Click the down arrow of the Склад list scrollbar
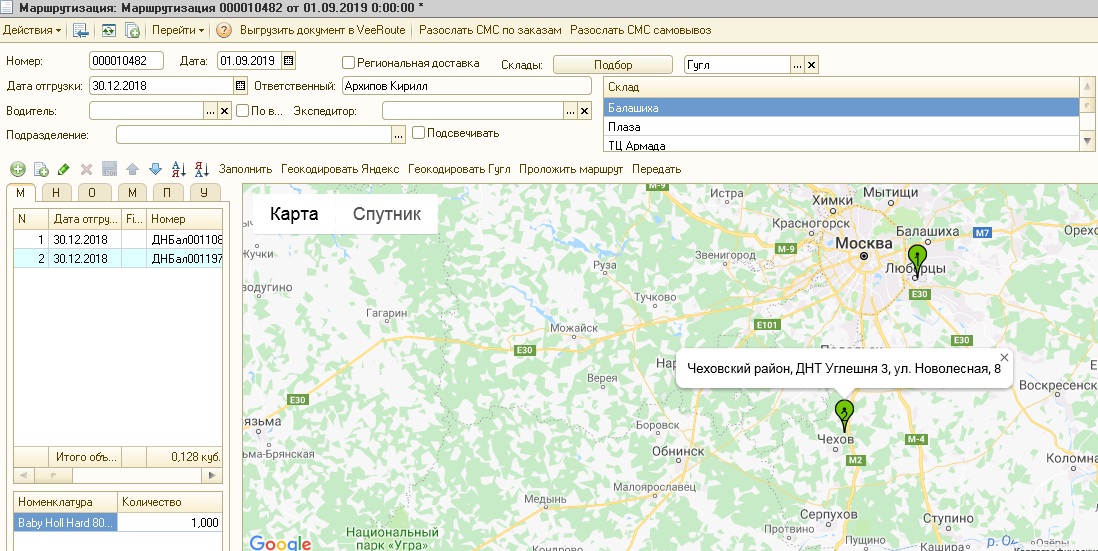 [x=1087, y=141]
